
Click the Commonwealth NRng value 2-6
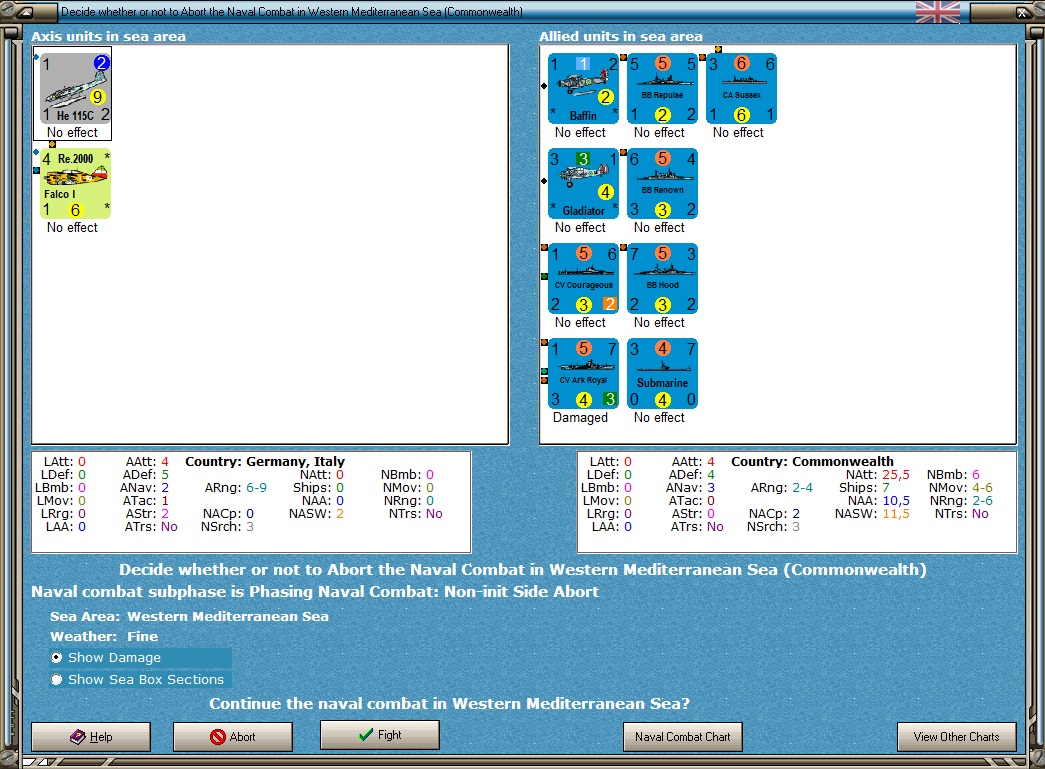pos(982,500)
